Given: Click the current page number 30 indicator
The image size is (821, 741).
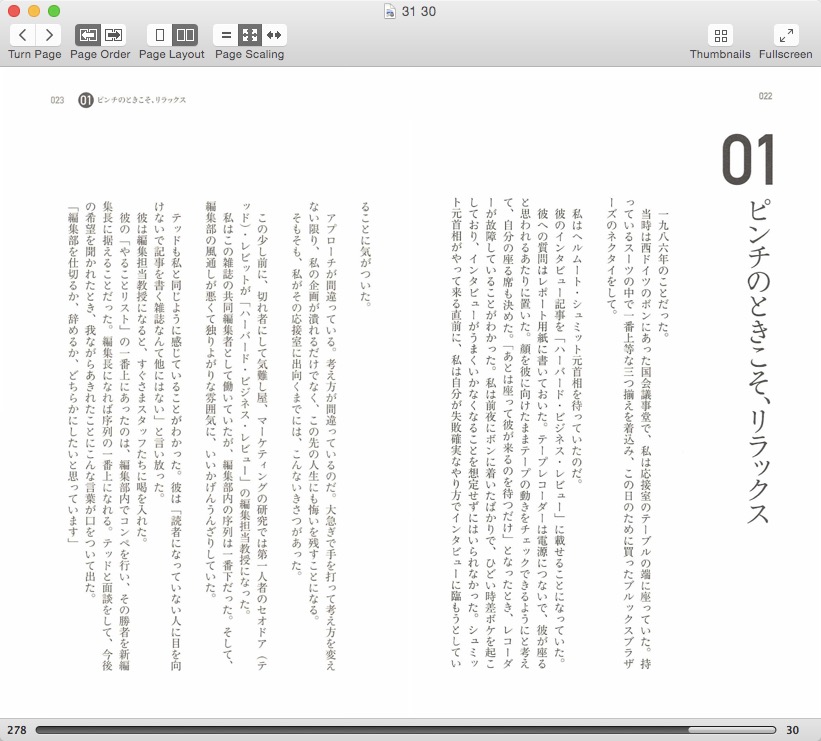Looking at the screenshot, I should click(793, 730).
